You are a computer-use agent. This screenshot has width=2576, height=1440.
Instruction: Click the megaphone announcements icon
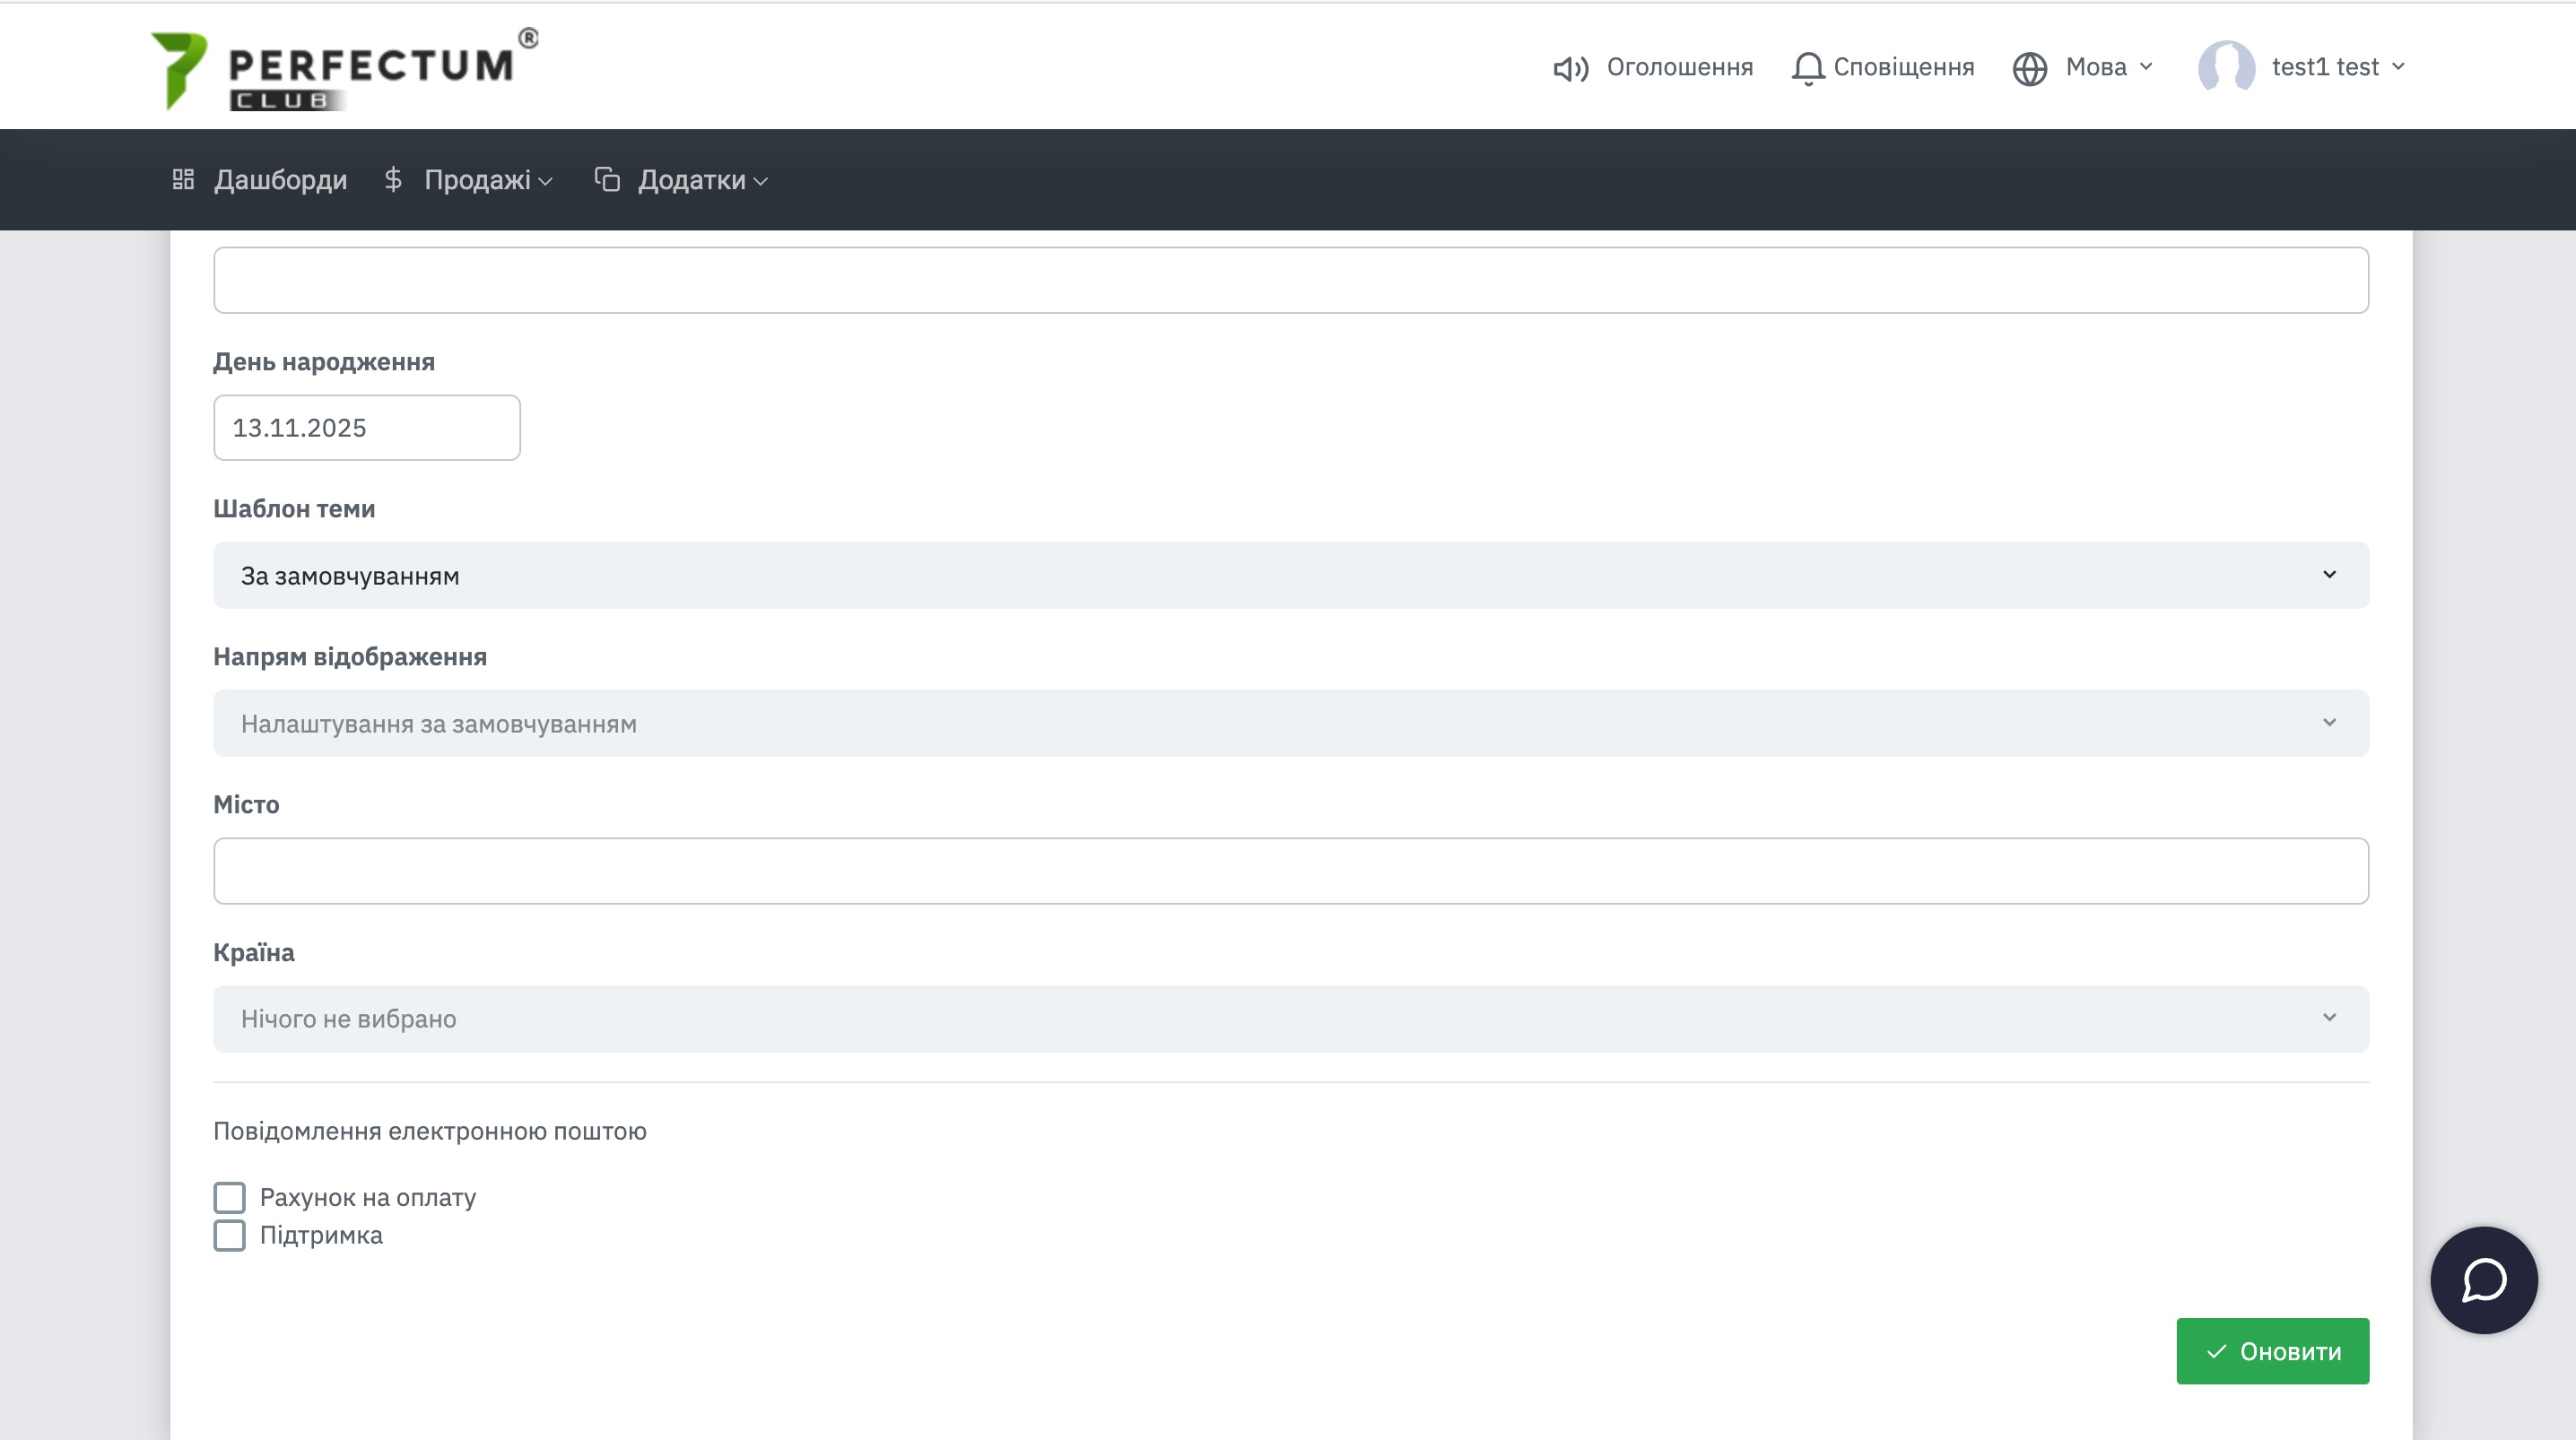[x=1570, y=68]
